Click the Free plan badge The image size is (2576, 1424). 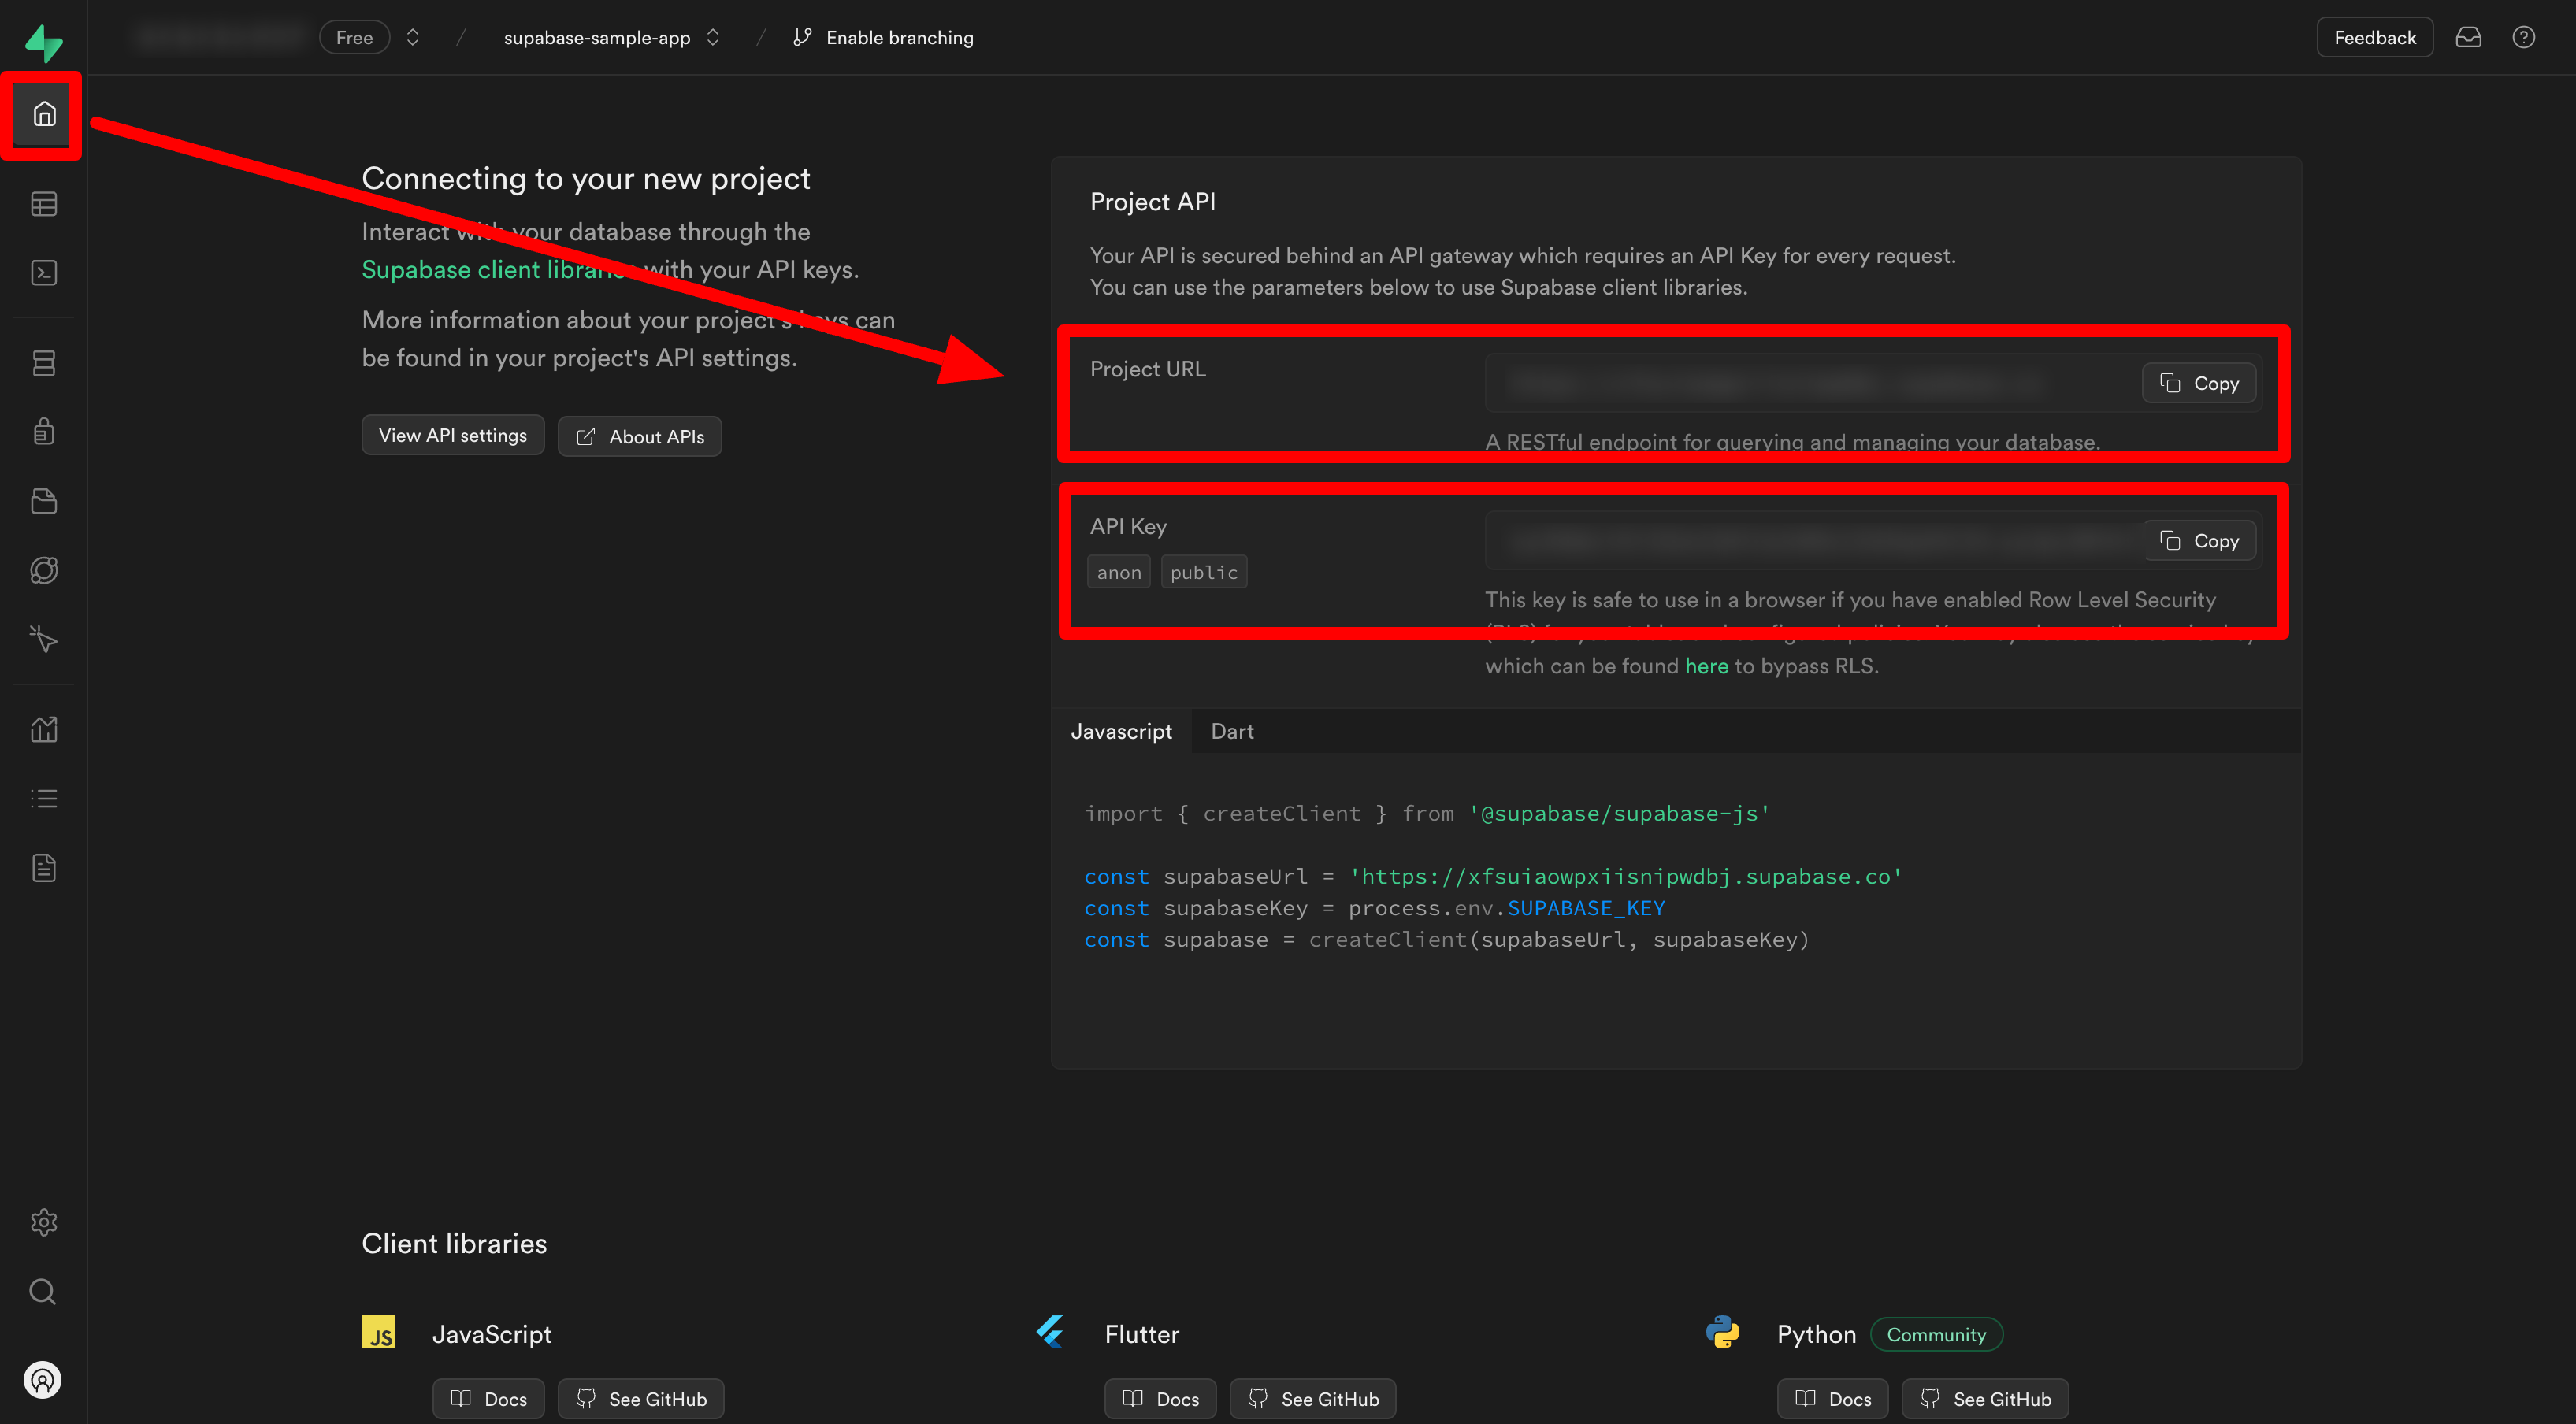coord(354,38)
